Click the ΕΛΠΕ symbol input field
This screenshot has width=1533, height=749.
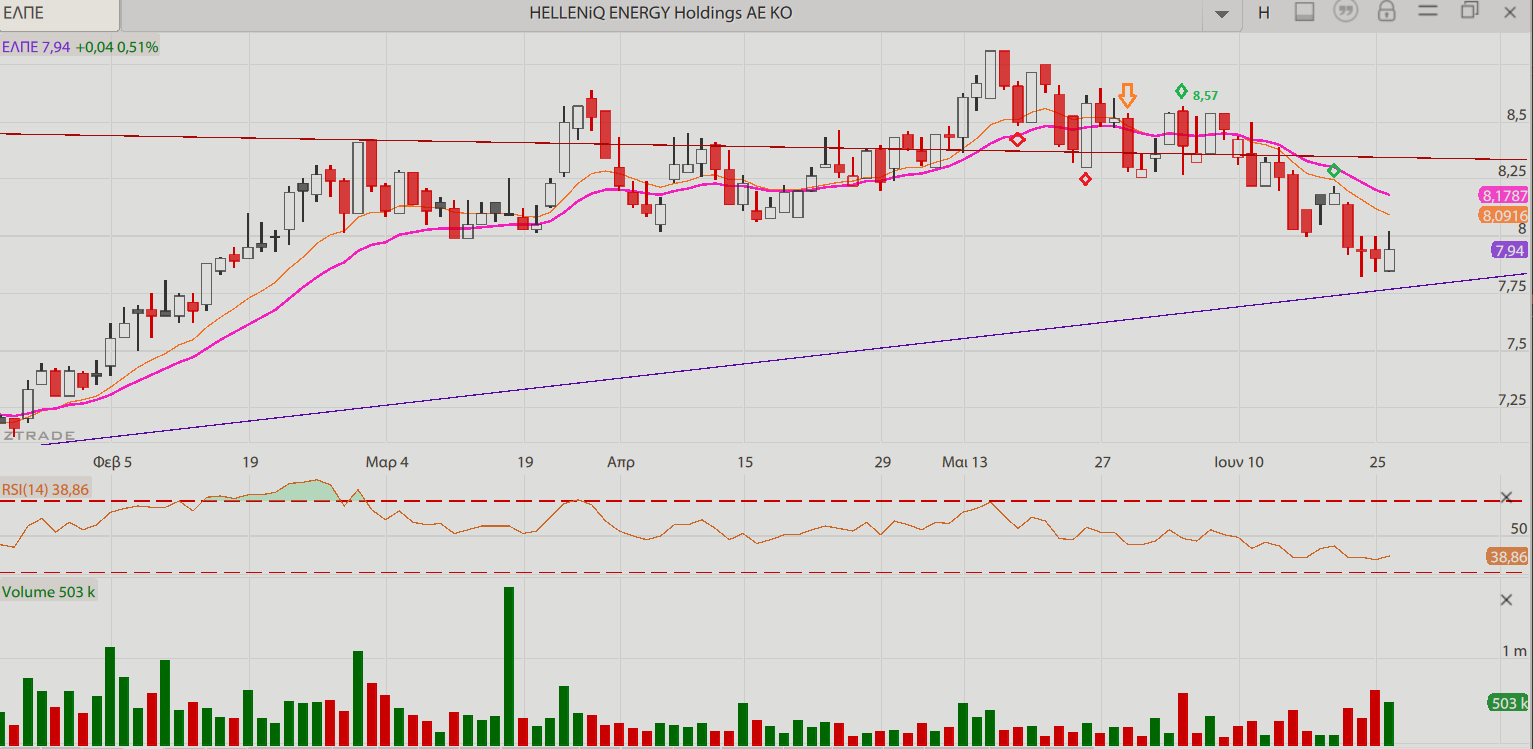click(60, 14)
